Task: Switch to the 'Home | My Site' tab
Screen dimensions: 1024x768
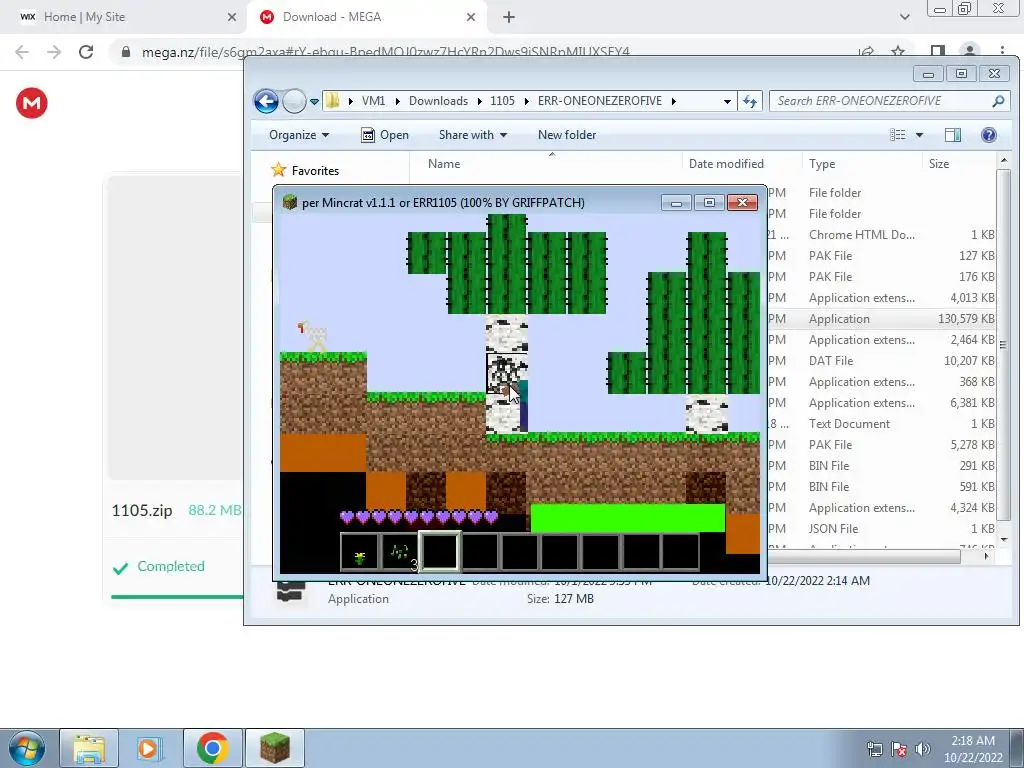Action: (x=124, y=17)
